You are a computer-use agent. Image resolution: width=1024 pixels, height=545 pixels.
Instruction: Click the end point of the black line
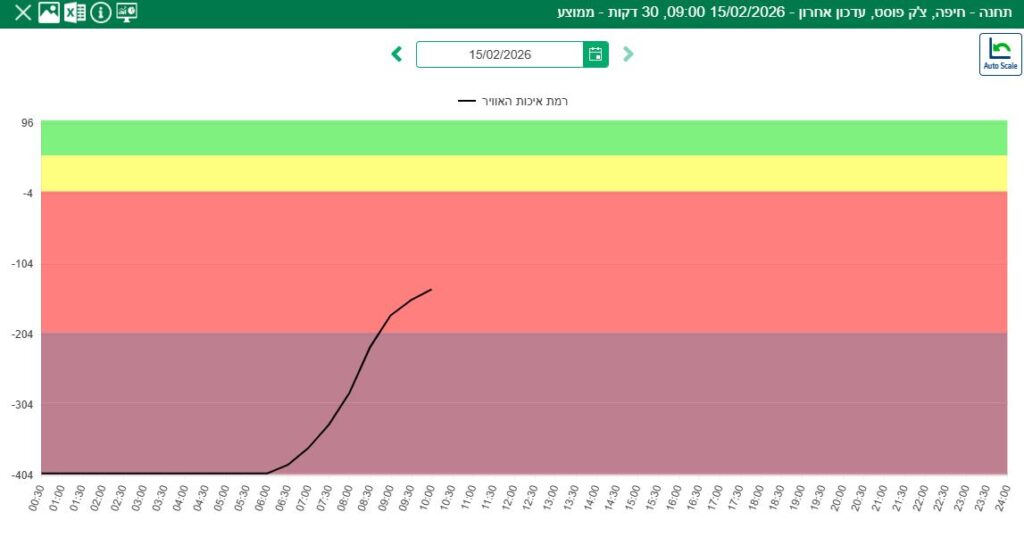point(431,290)
